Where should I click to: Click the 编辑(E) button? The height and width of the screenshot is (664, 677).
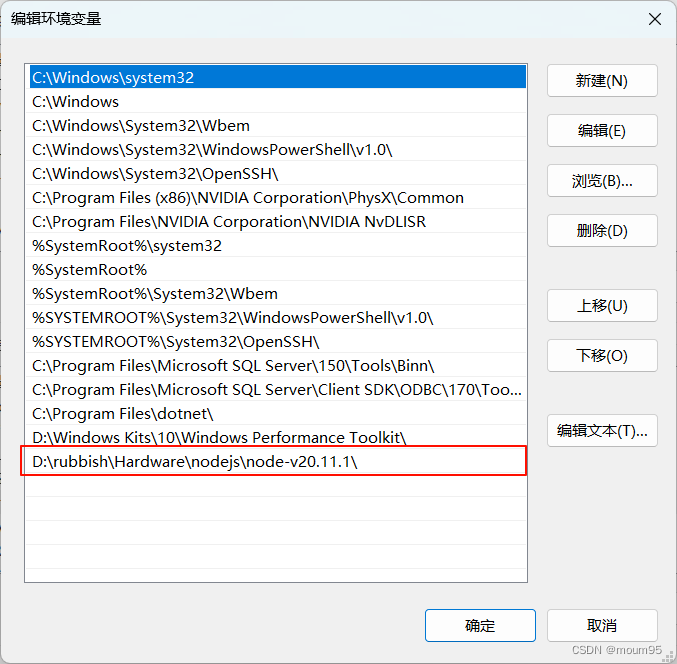click(x=602, y=130)
